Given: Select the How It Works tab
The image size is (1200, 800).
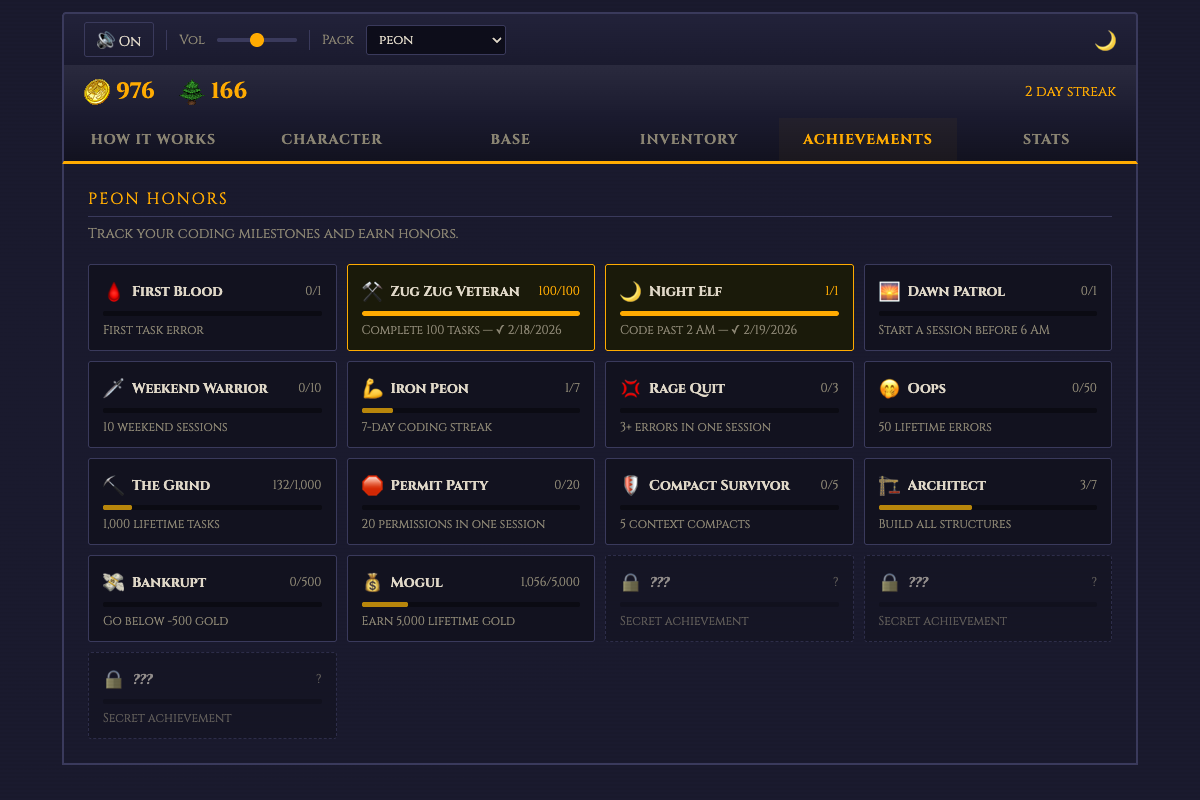Looking at the screenshot, I should (x=153, y=140).
